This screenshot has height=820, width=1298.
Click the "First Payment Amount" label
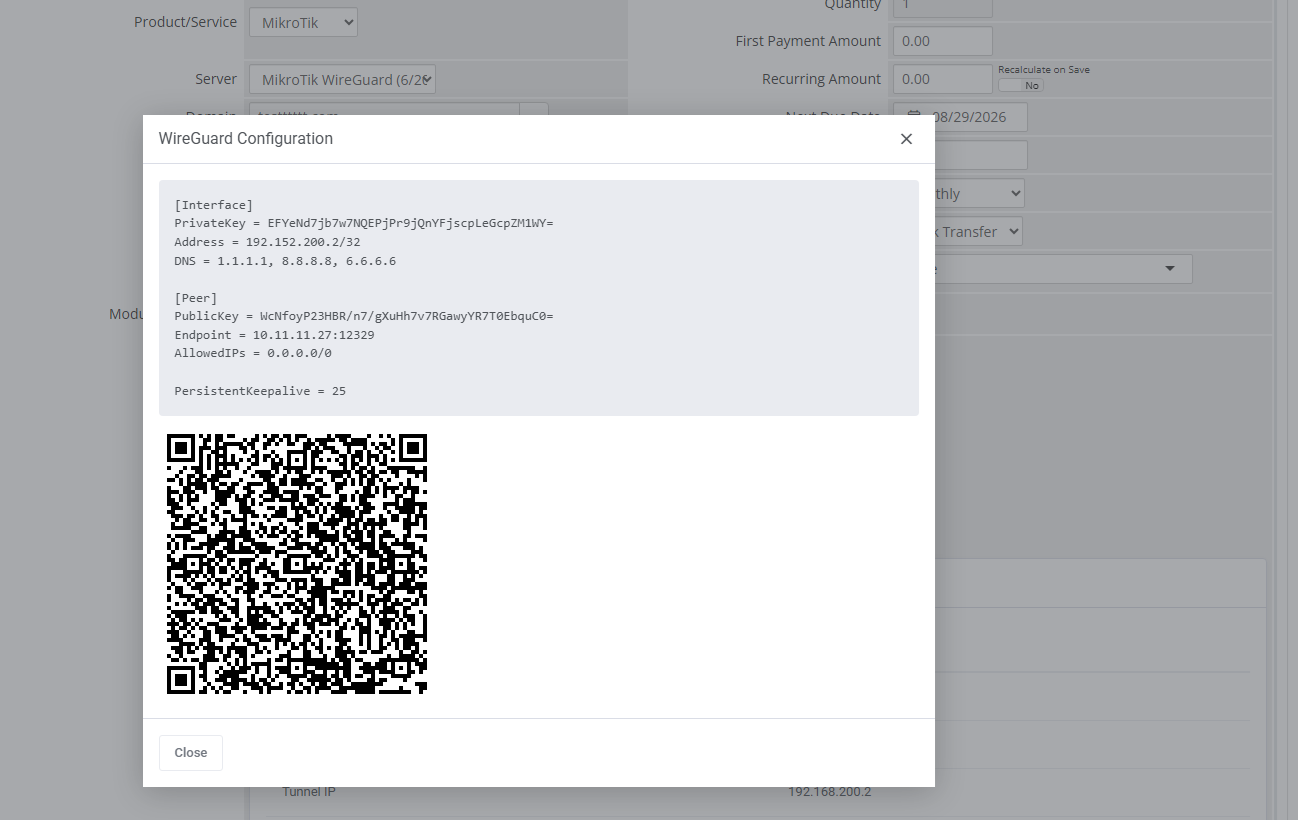click(x=808, y=41)
